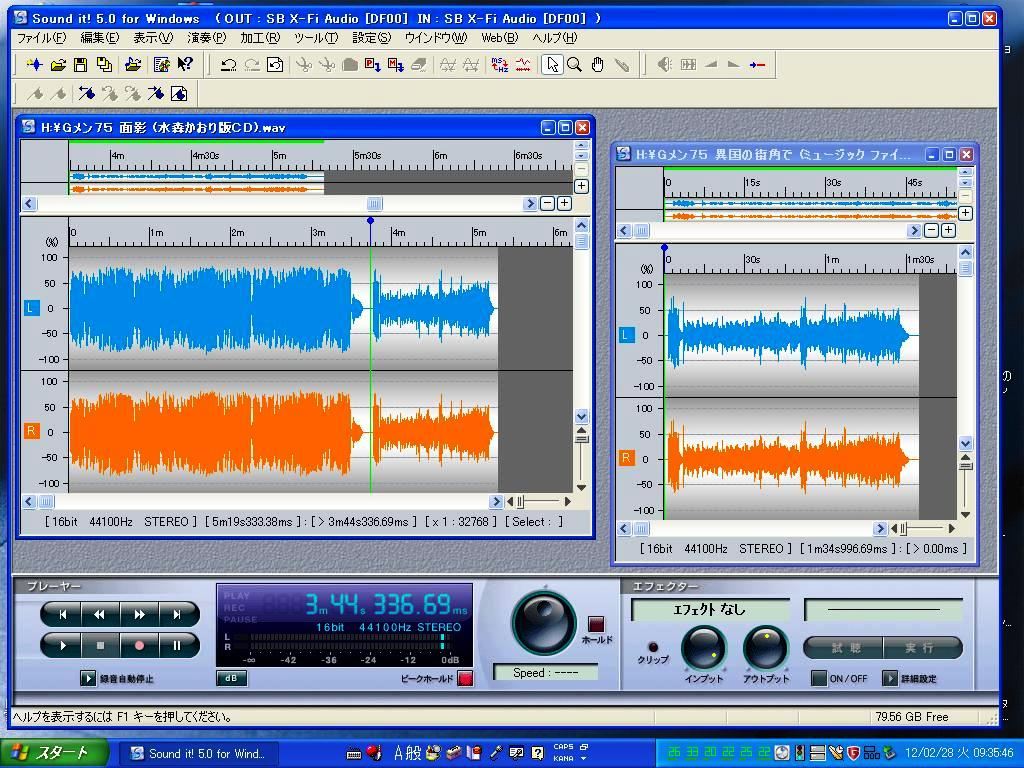Click the playhead marker above waveform
The width and height of the screenshot is (1024, 768).
tap(370, 221)
